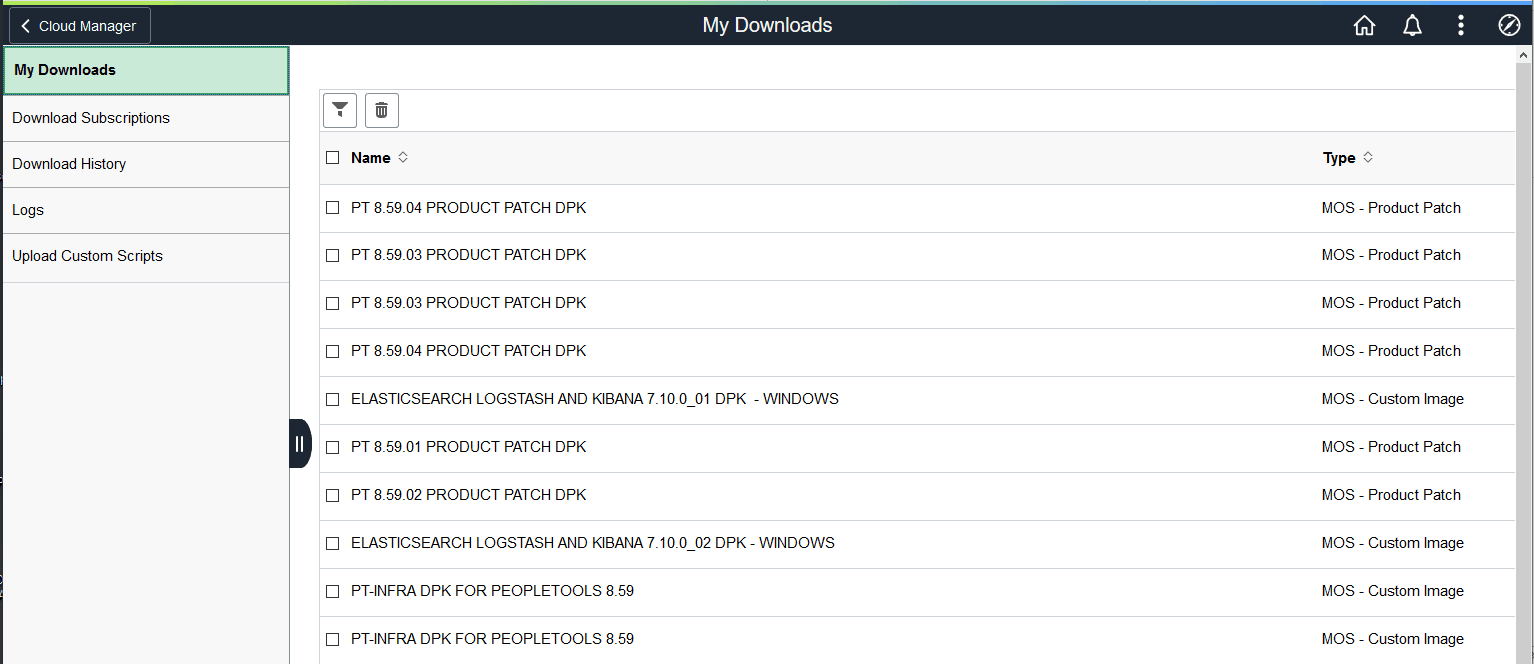
Task: Switch to Download Subscriptions
Action: 90,117
